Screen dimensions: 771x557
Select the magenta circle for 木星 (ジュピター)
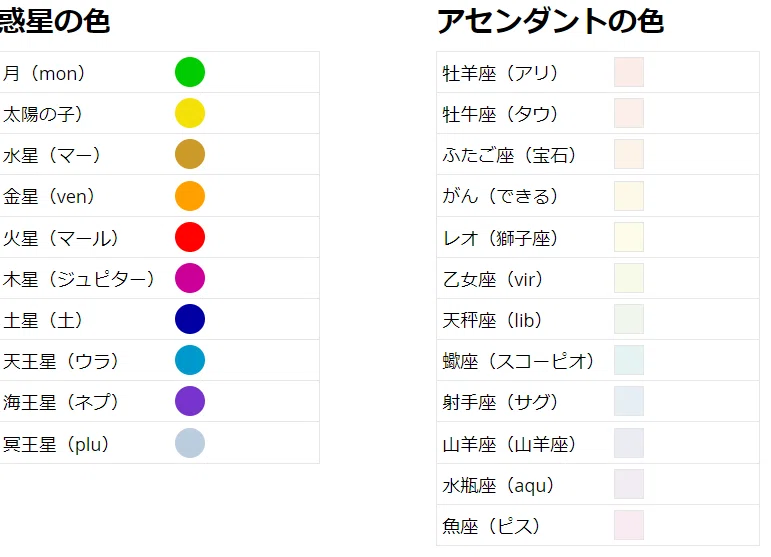190,278
